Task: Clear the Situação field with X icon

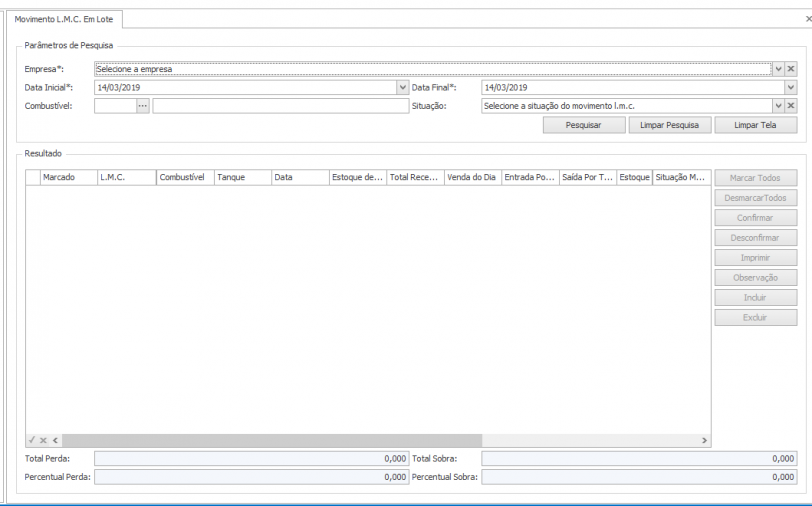Action: pos(791,106)
